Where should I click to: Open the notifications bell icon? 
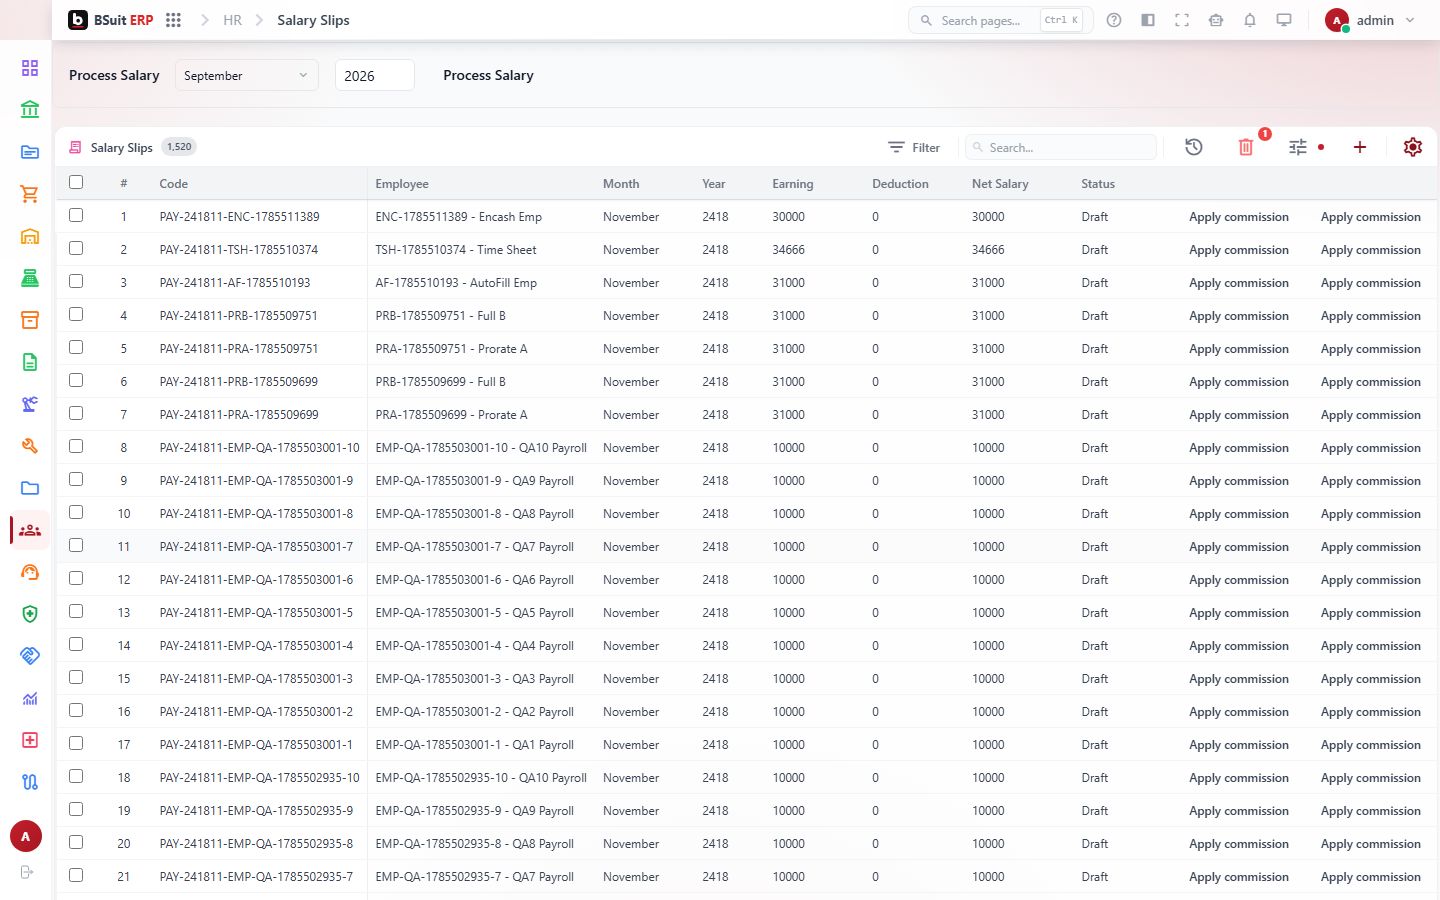tap(1250, 20)
